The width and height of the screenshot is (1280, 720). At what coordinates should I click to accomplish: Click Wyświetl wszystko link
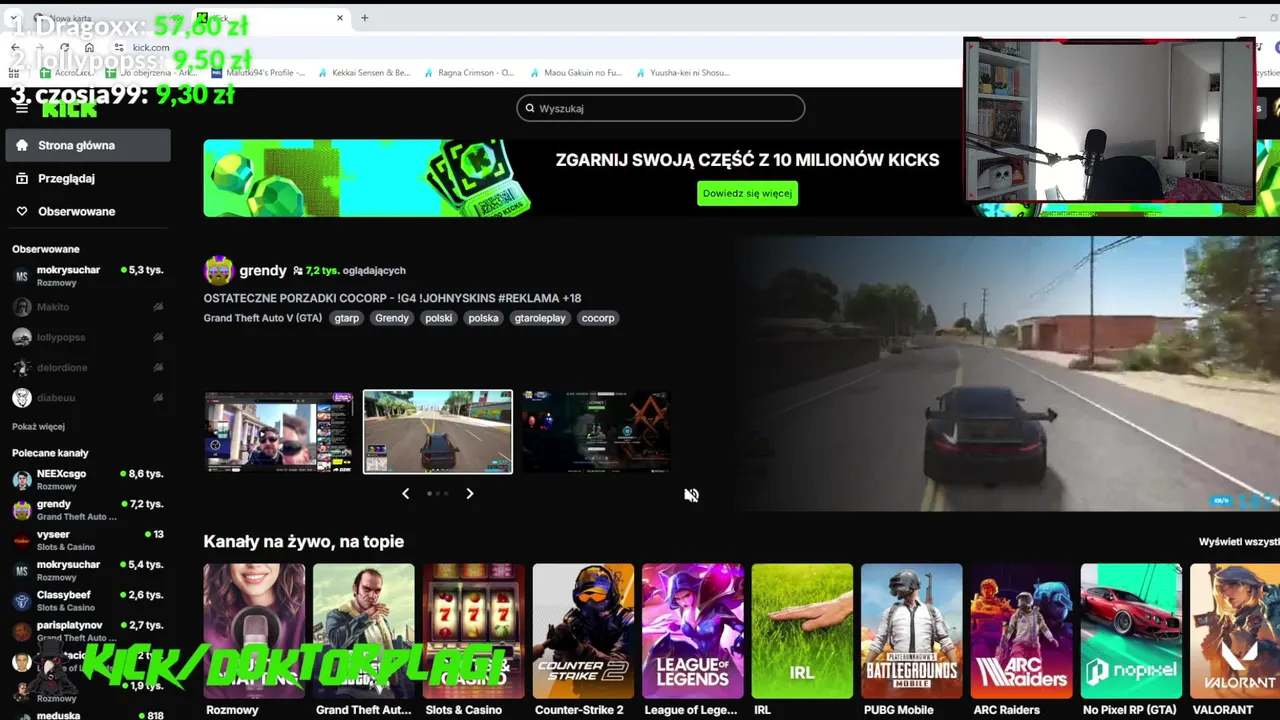coord(1239,541)
